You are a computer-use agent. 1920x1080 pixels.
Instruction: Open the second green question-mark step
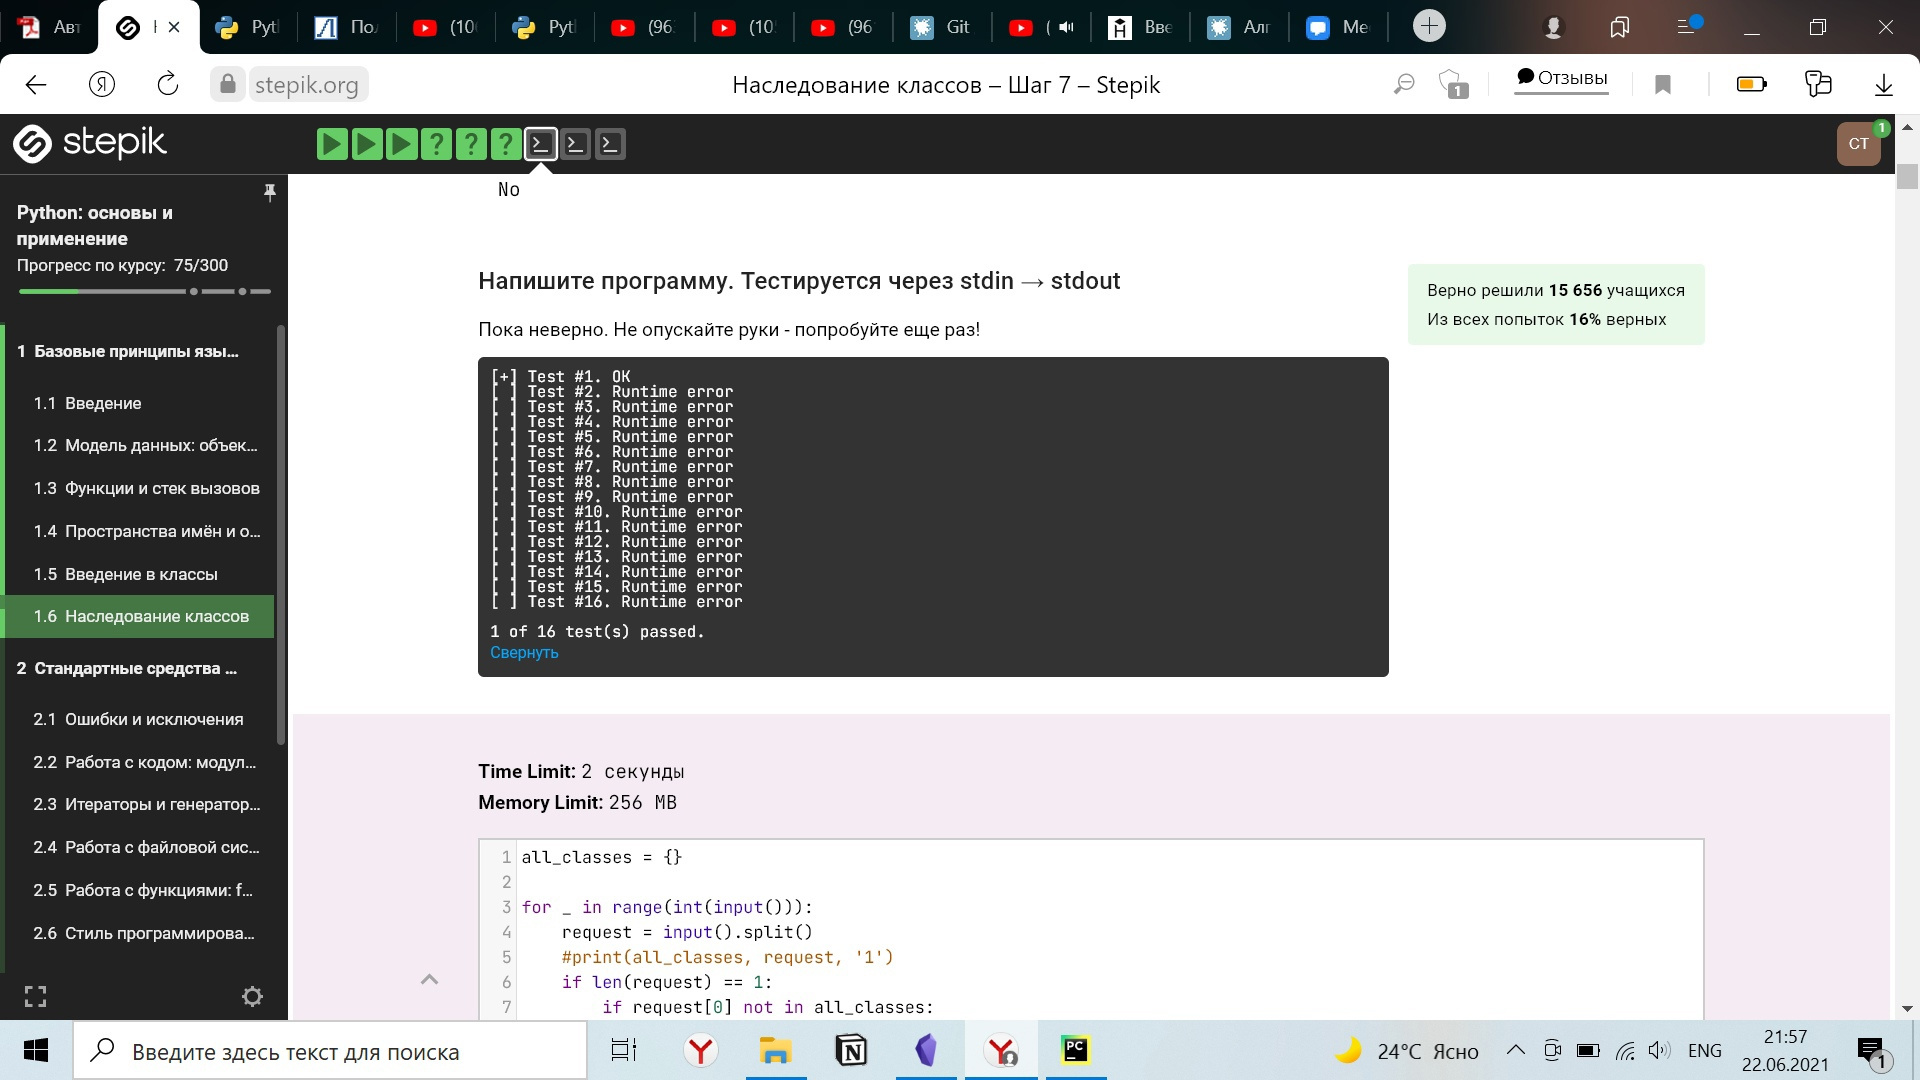click(471, 144)
